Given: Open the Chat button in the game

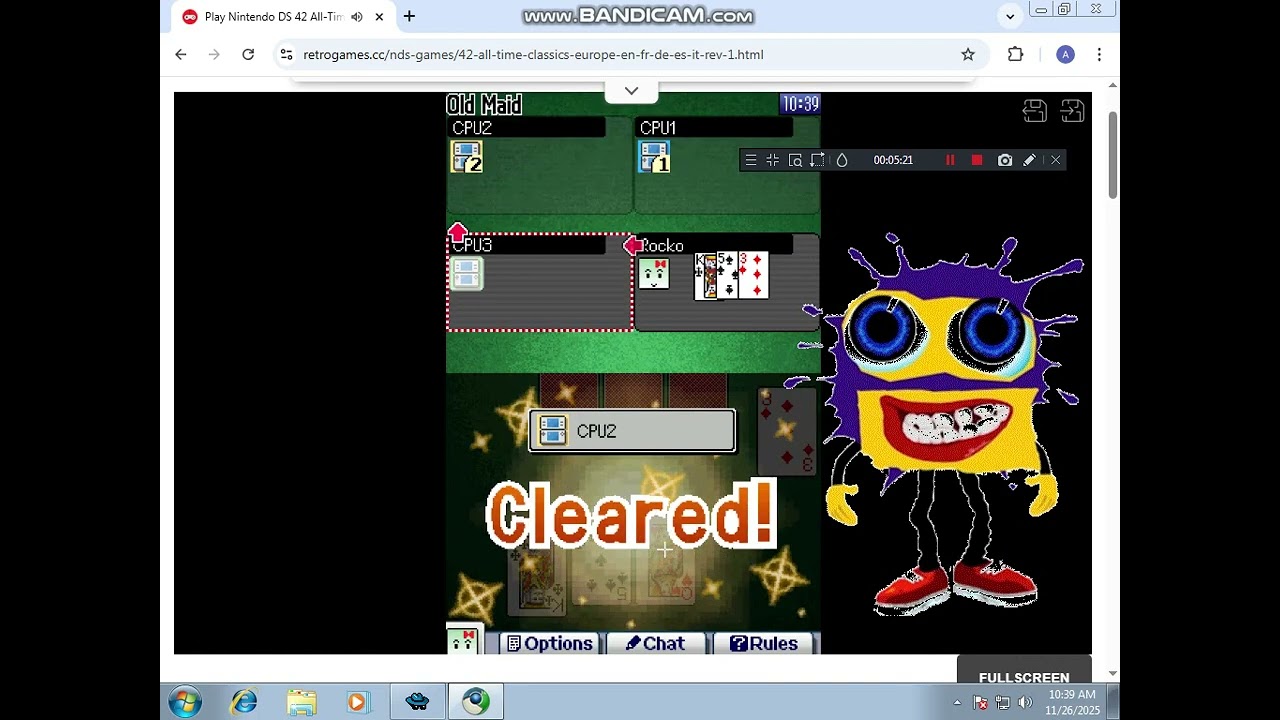Looking at the screenshot, I should coord(656,643).
